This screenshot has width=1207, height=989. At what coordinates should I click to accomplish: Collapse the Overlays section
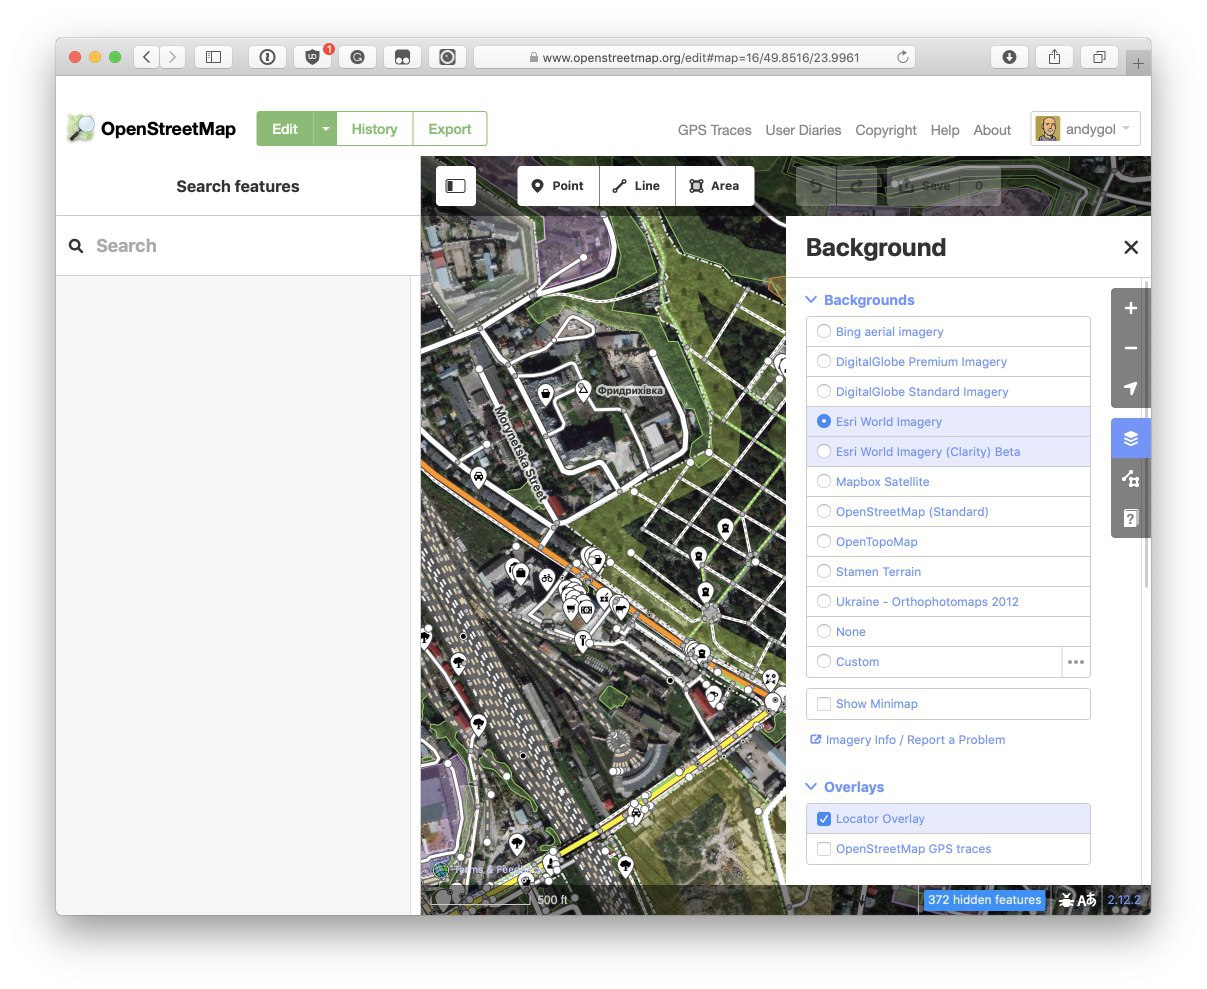pyautogui.click(x=845, y=787)
